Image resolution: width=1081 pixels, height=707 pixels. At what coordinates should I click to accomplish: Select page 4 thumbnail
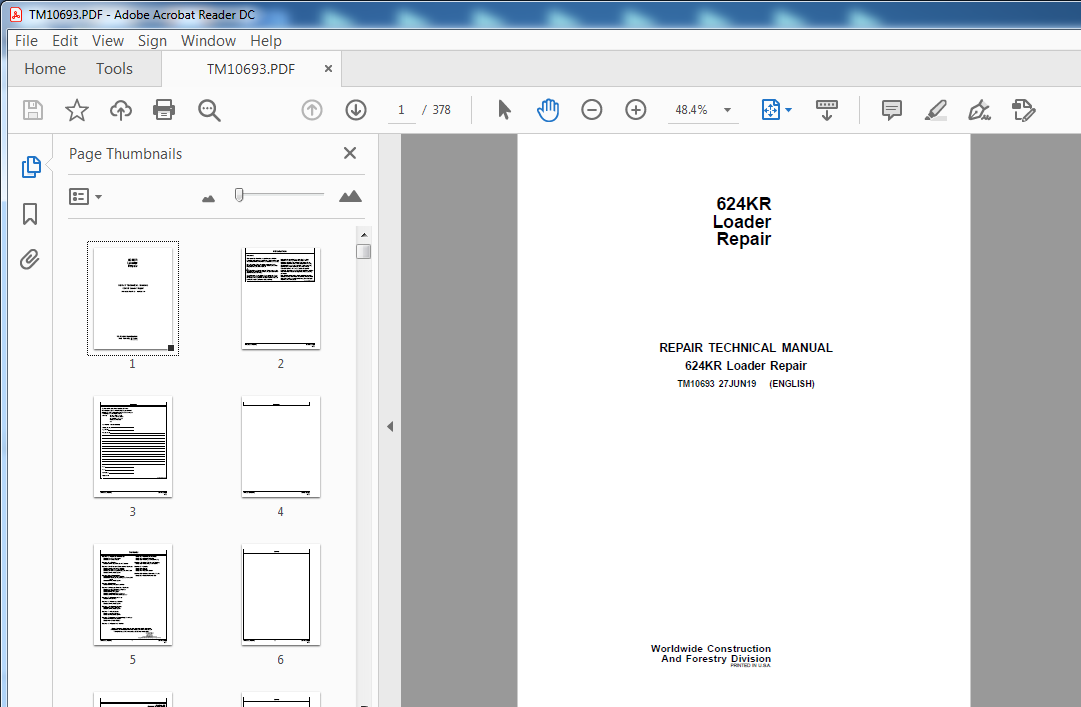[281, 447]
